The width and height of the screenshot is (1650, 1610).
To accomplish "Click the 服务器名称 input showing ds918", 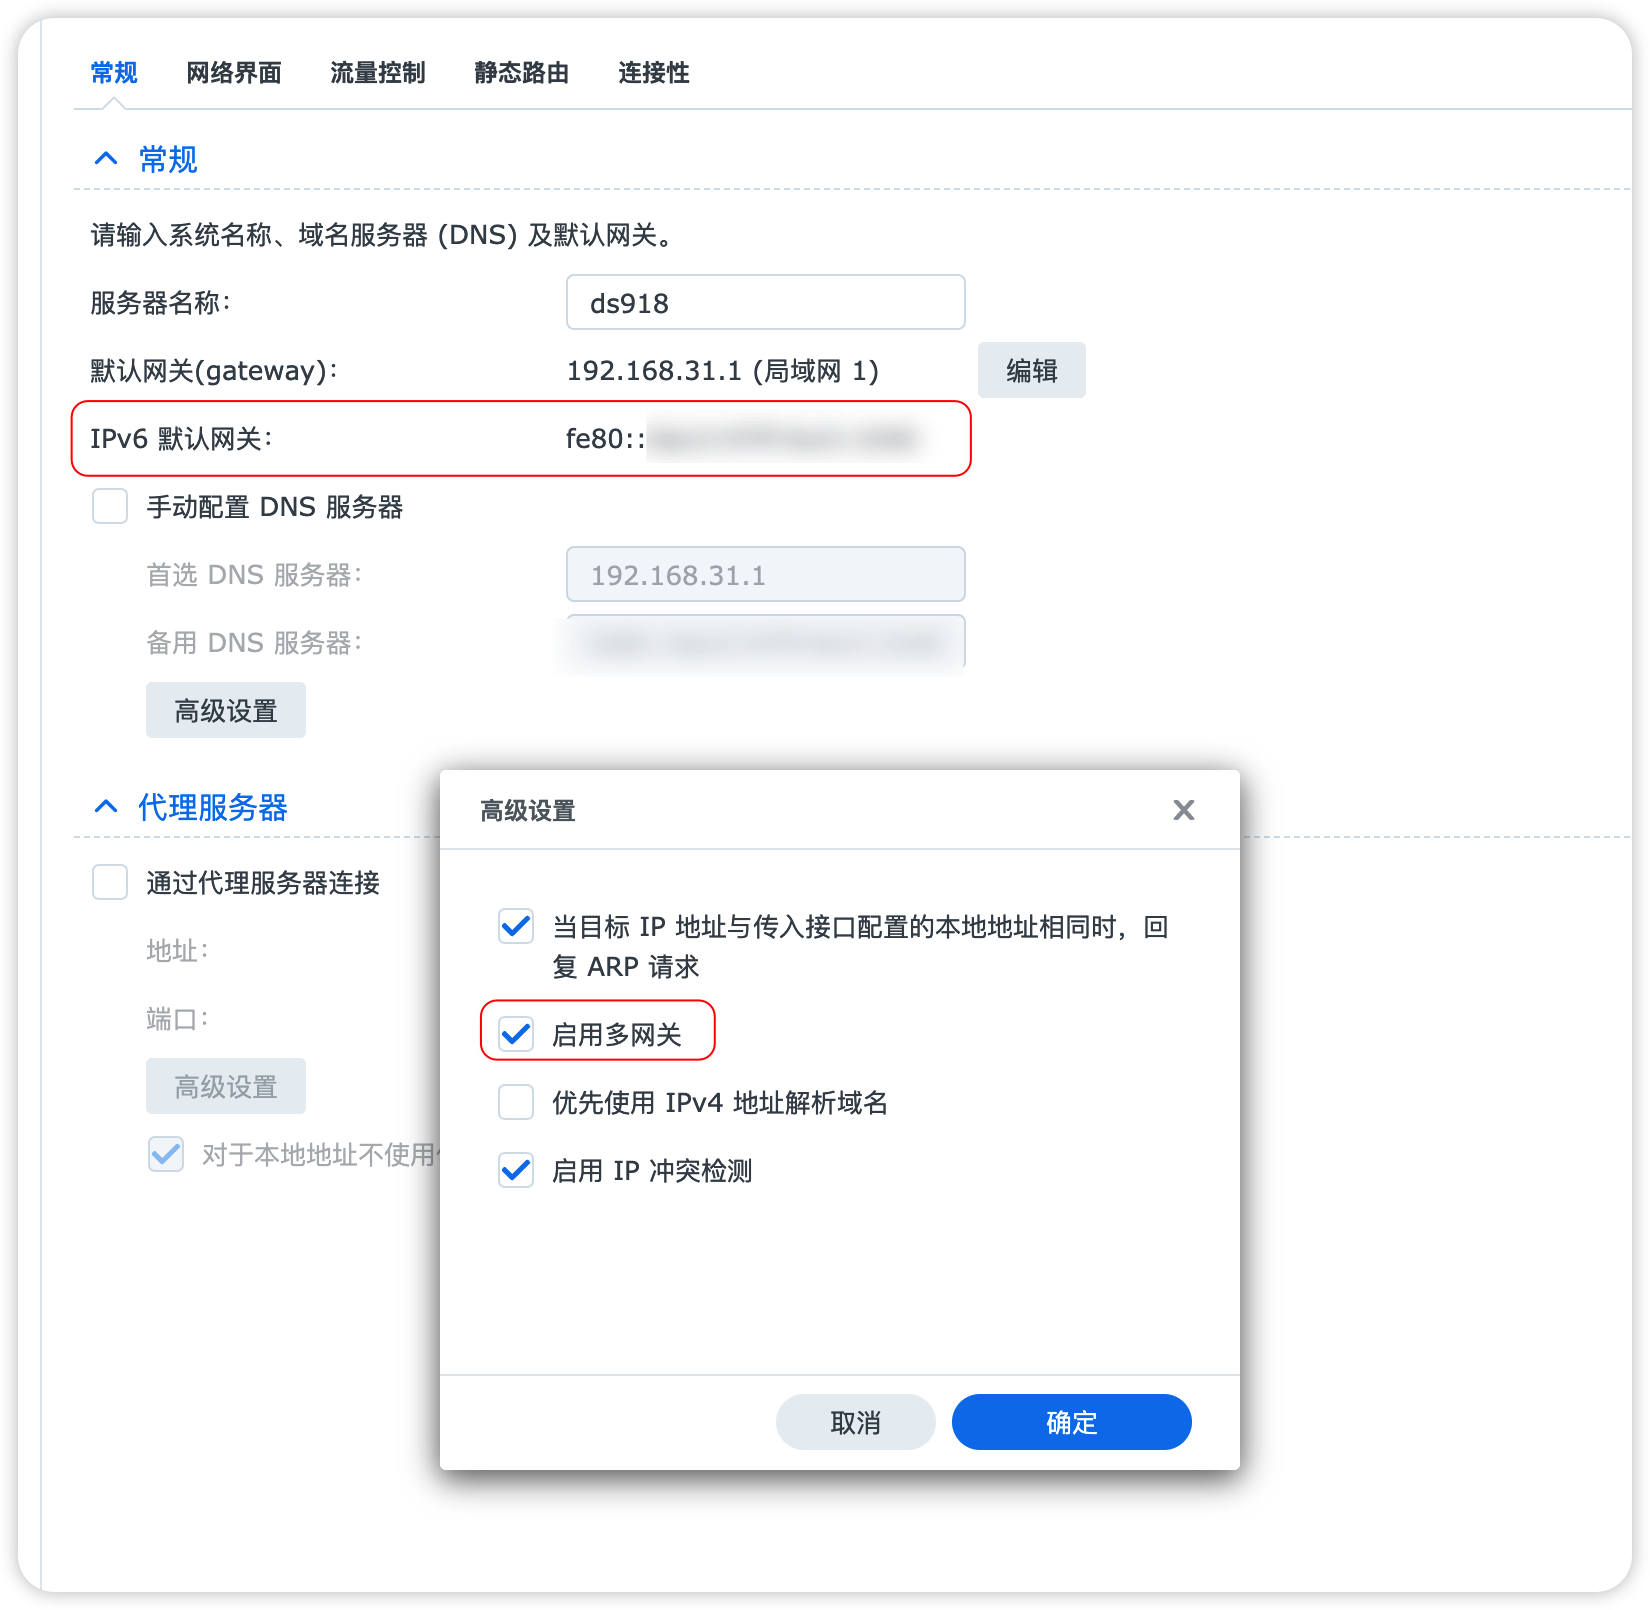I will (x=765, y=302).
